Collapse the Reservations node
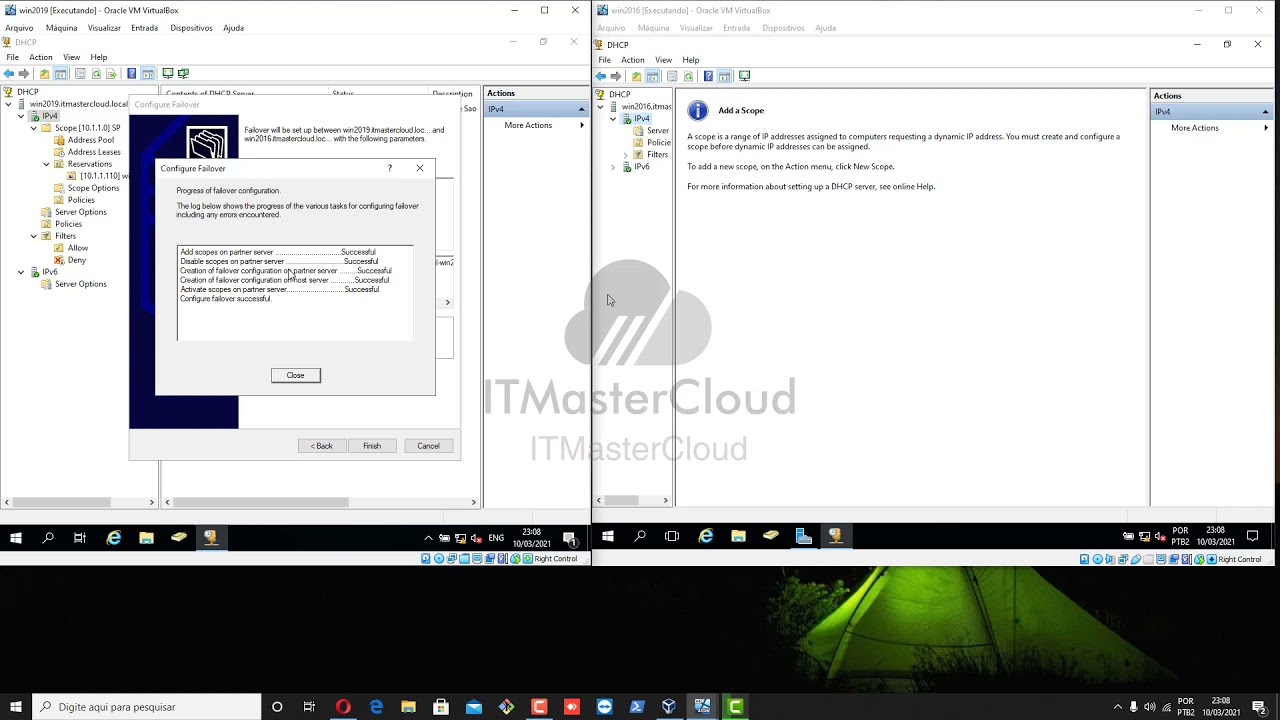 [45, 164]
